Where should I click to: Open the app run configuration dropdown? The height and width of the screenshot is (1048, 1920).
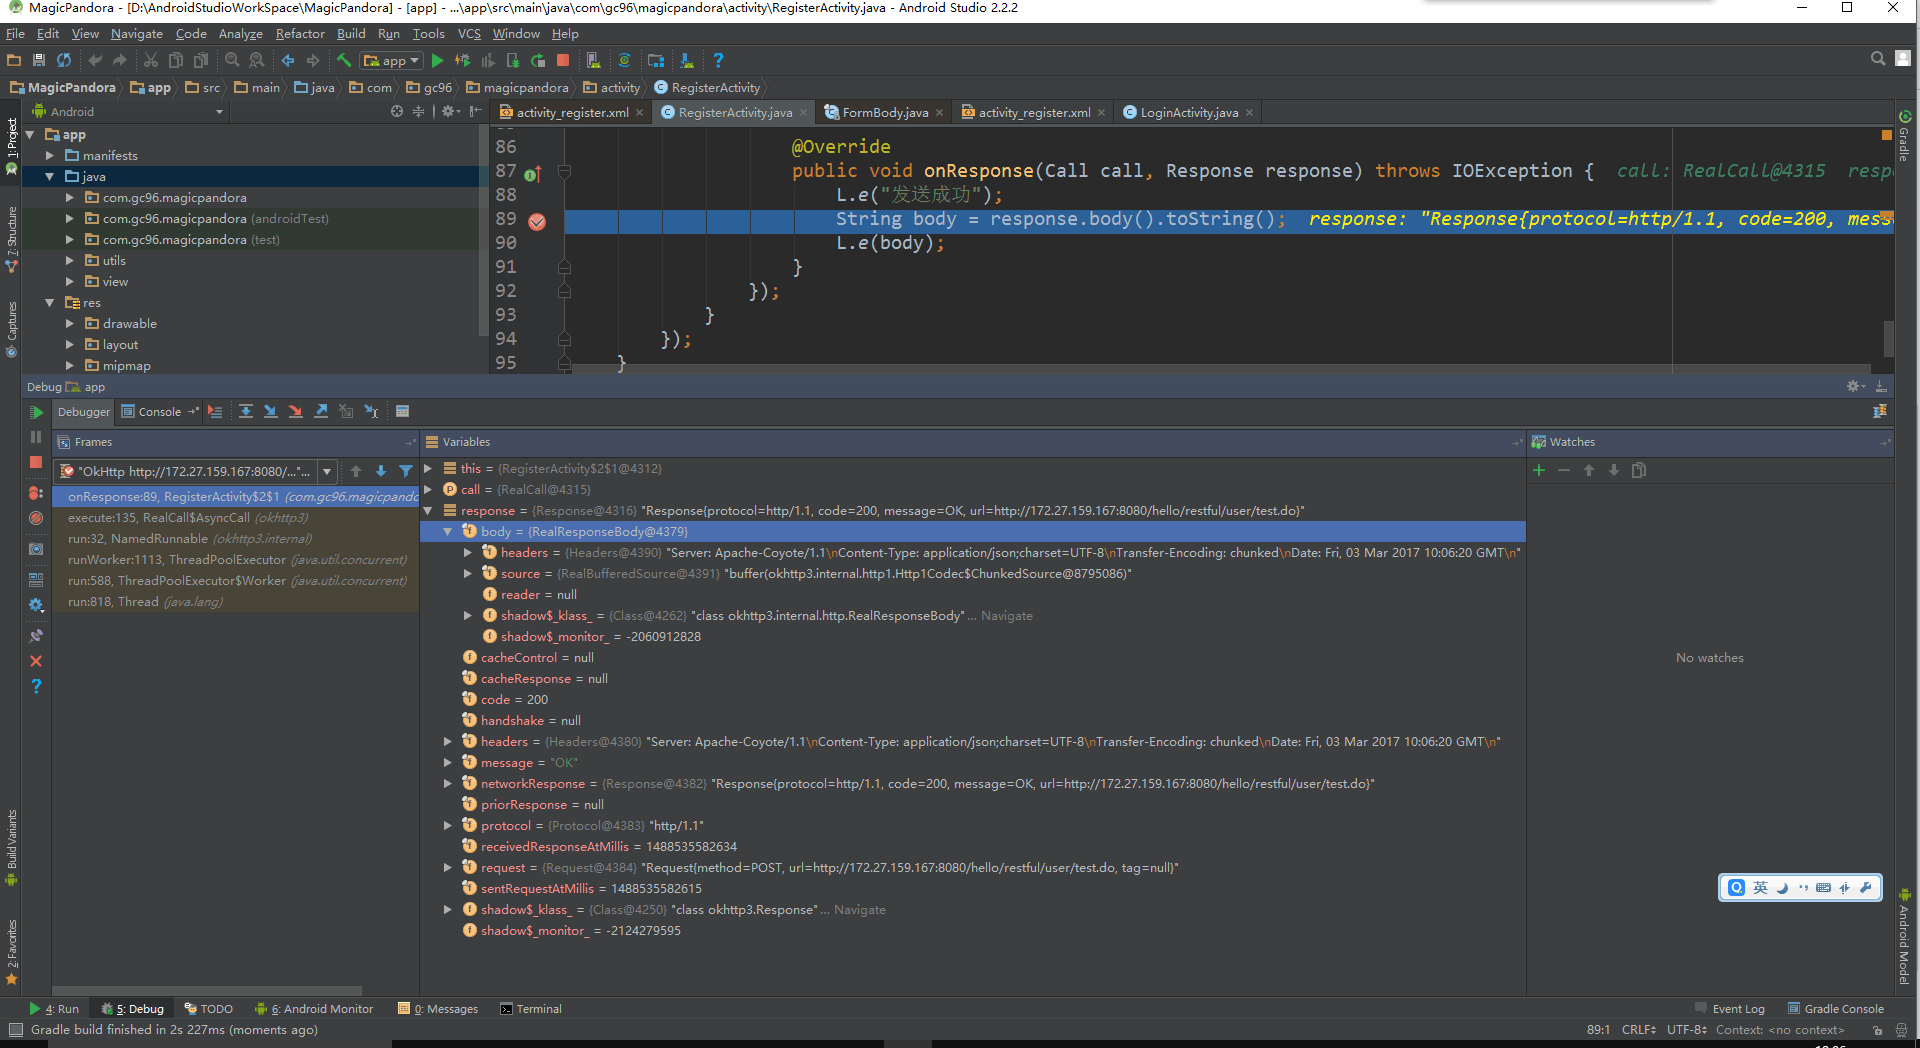391,61
